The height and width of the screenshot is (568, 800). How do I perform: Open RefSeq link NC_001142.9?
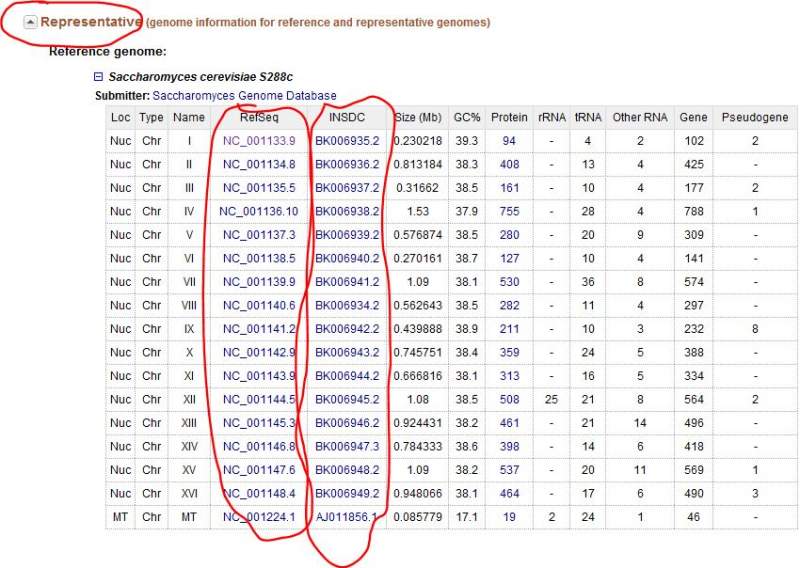pos(259,352)
